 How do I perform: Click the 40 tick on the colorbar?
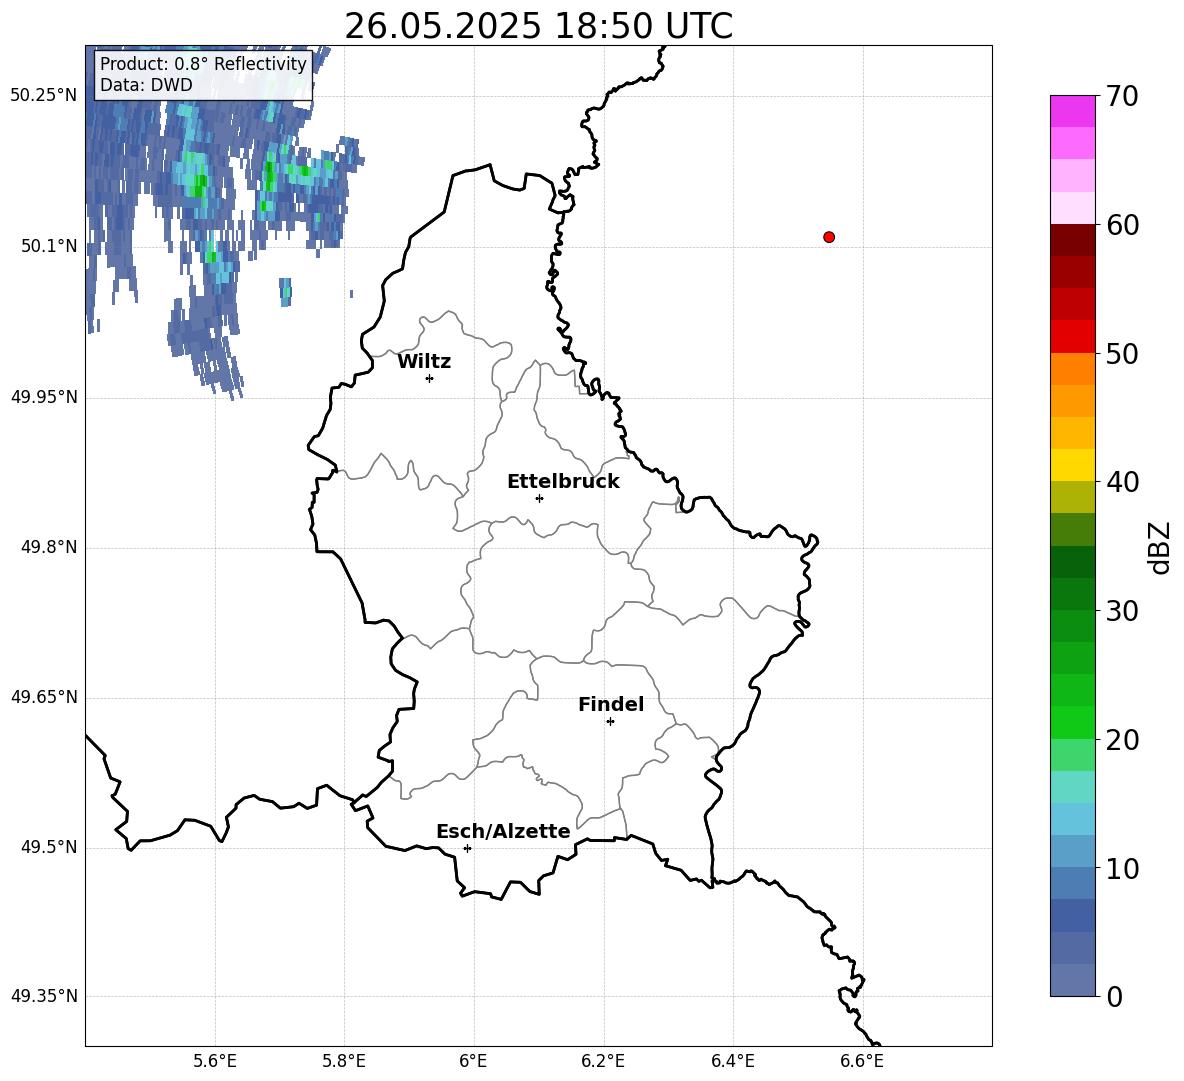[1122, 482]
